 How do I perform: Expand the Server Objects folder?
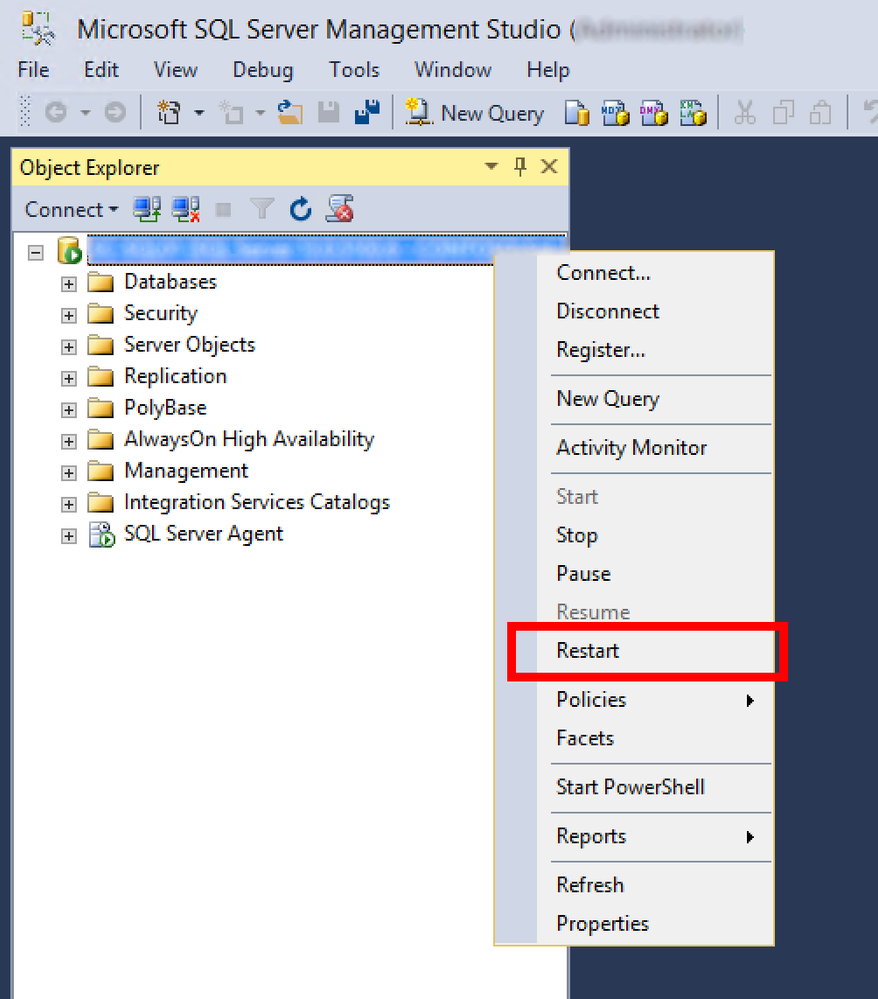(69, 347)
